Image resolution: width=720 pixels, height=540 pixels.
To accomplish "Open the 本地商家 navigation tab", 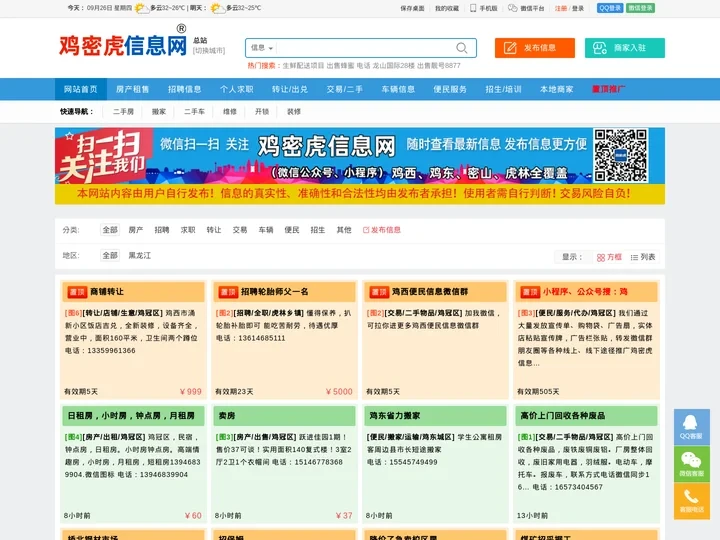I will click(x=557, y=89).
